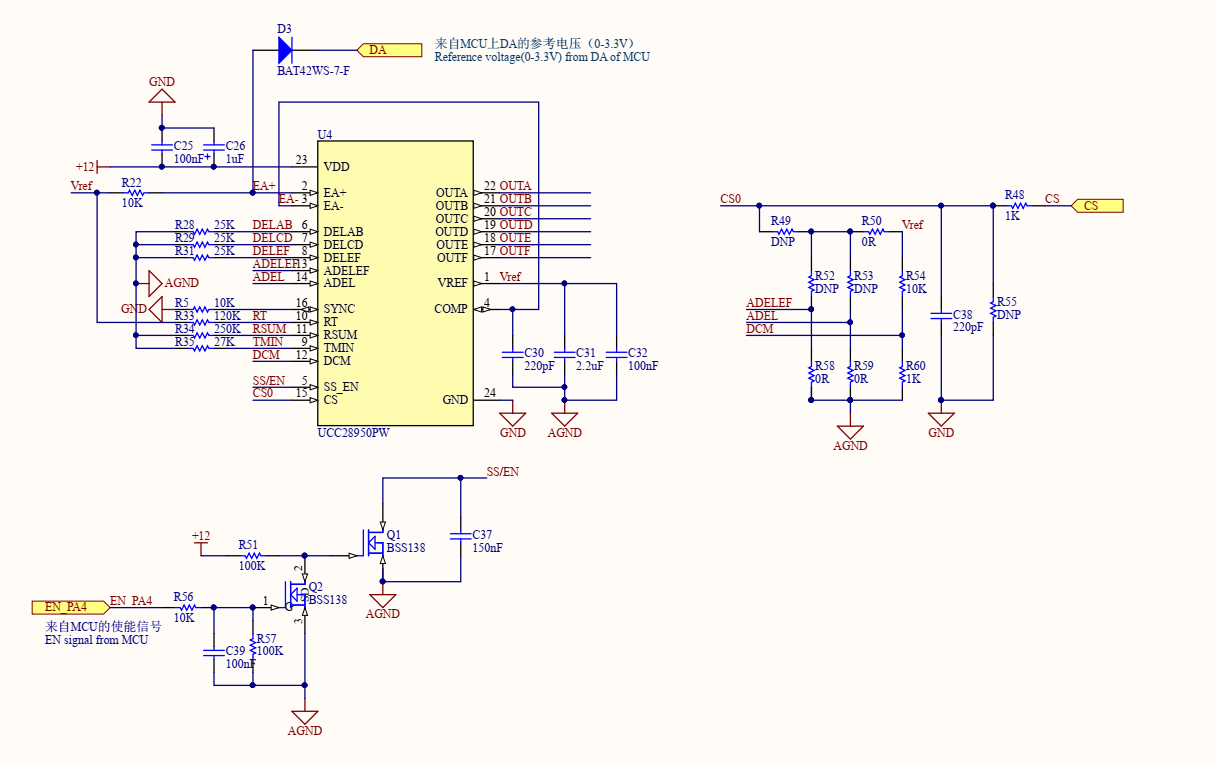
Task: Click resistor R51 symbol
Action: tap(252, 555)
